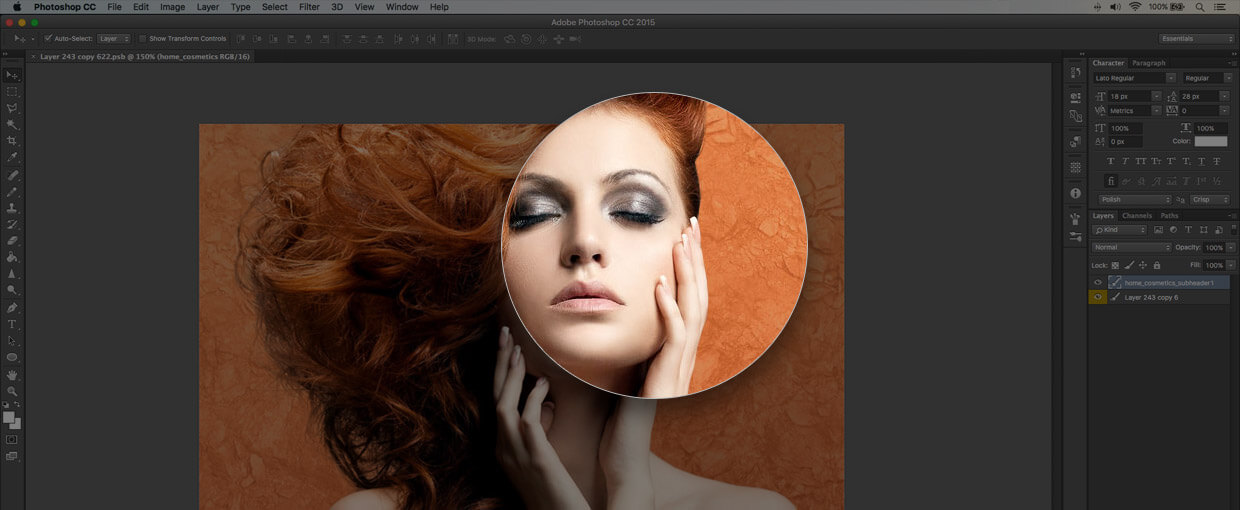The width and height of the screenshot is (1240, 510).
Task: Switch to the Paragraph tab
Action: pos(1149,63)
